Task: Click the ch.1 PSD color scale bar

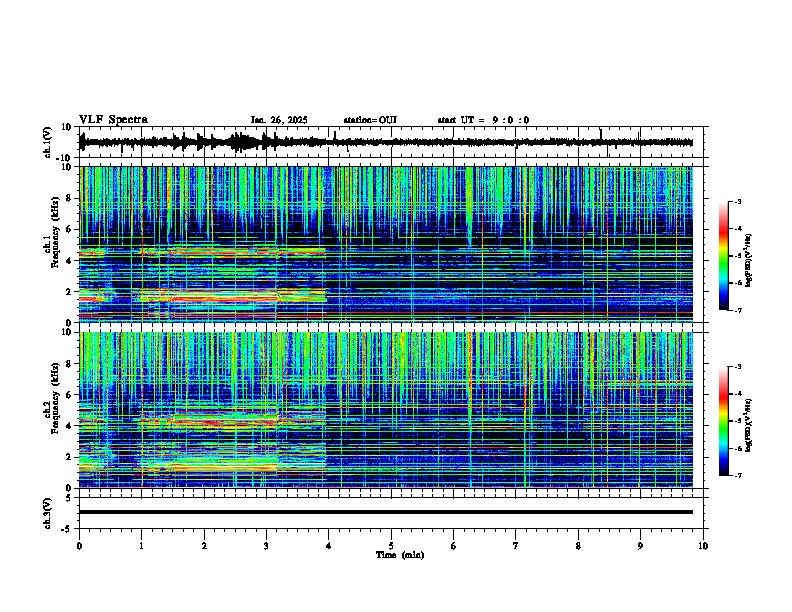Action: click(x=723, y=256)
